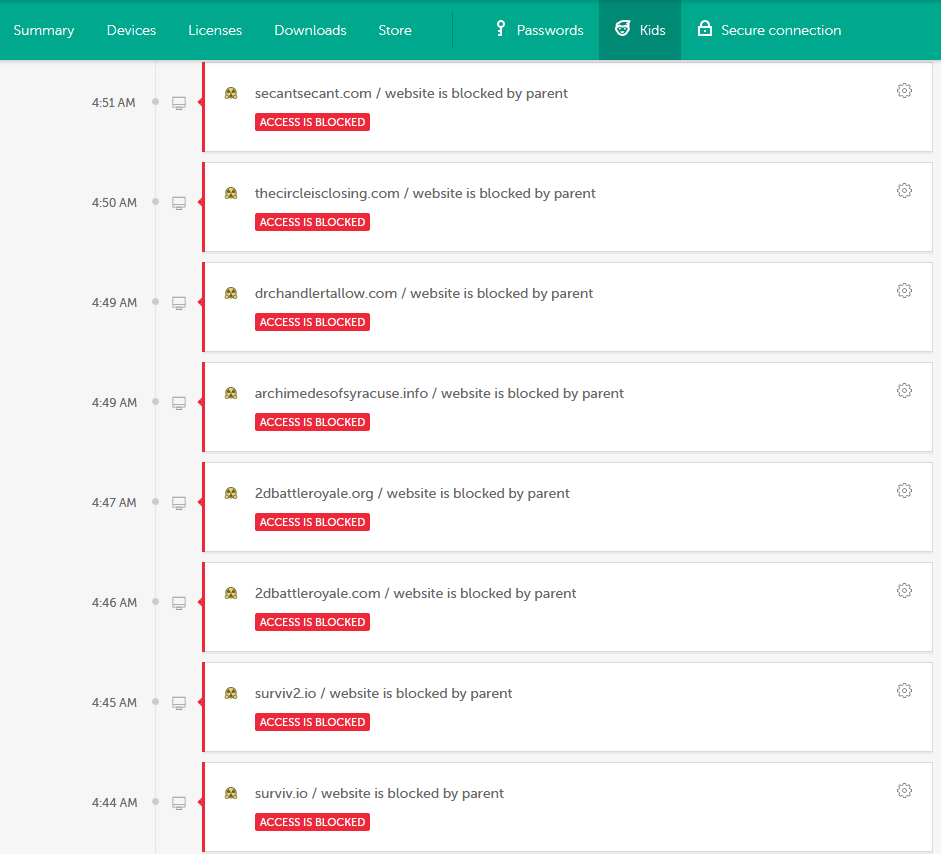Click category icon next to 2dbattleroyale.com
941x854 pixels.
231,594
